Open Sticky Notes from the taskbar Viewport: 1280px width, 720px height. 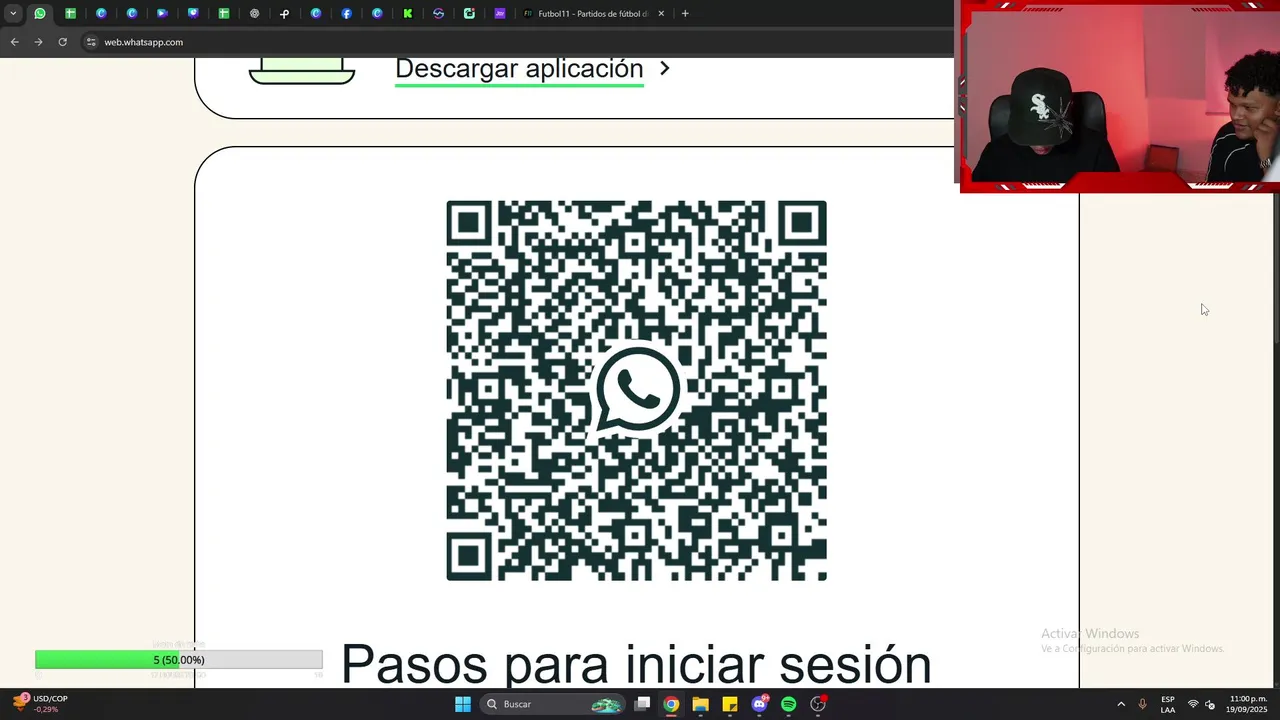pos(730,704)
